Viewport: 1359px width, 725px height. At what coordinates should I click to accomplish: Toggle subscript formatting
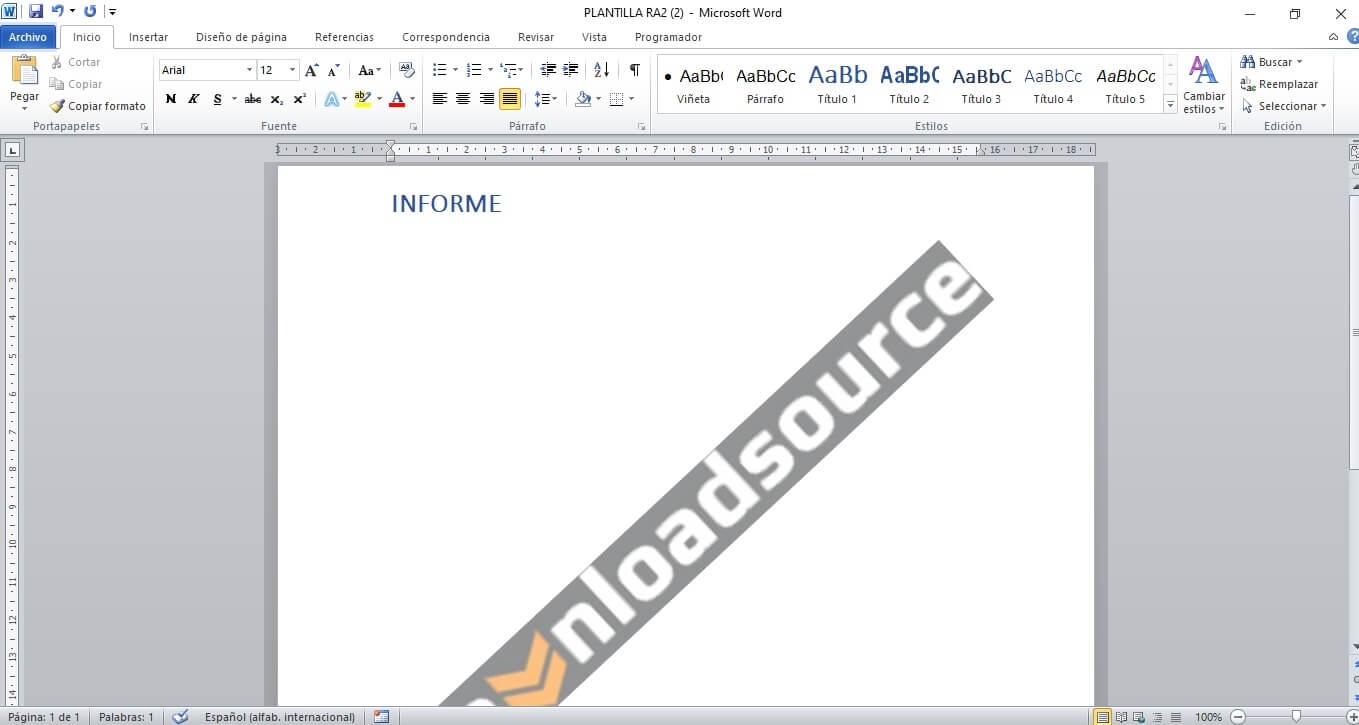277,99
